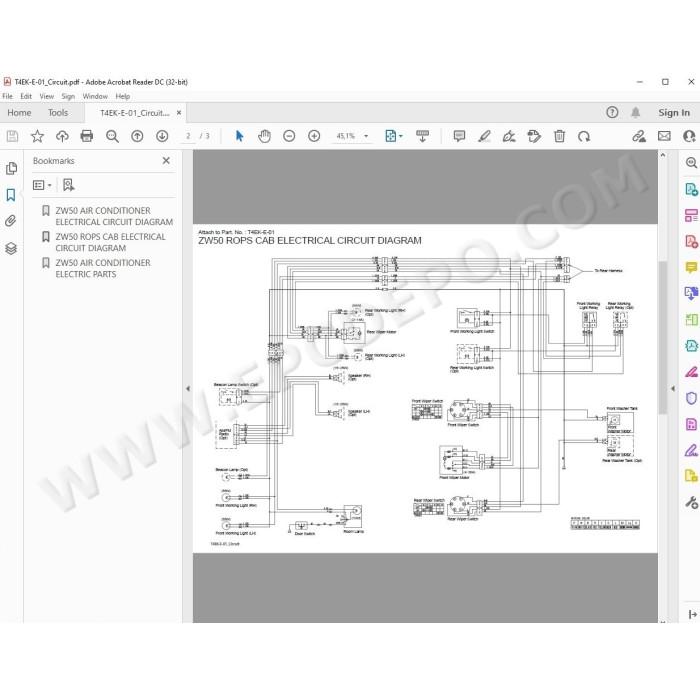
Task: Go to previous page arrow
Action: tap(137, 136)
